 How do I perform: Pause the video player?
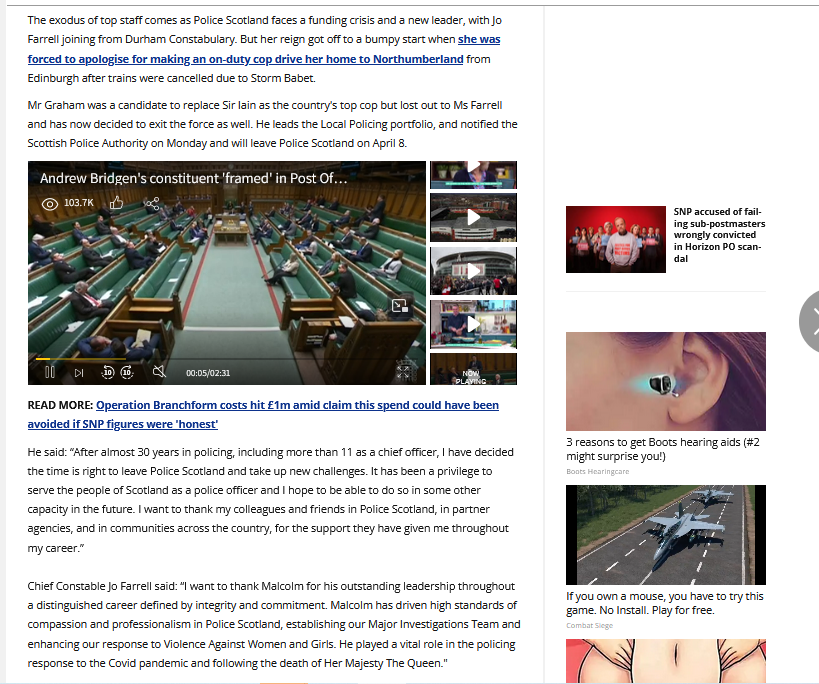[x=50, y=372]
